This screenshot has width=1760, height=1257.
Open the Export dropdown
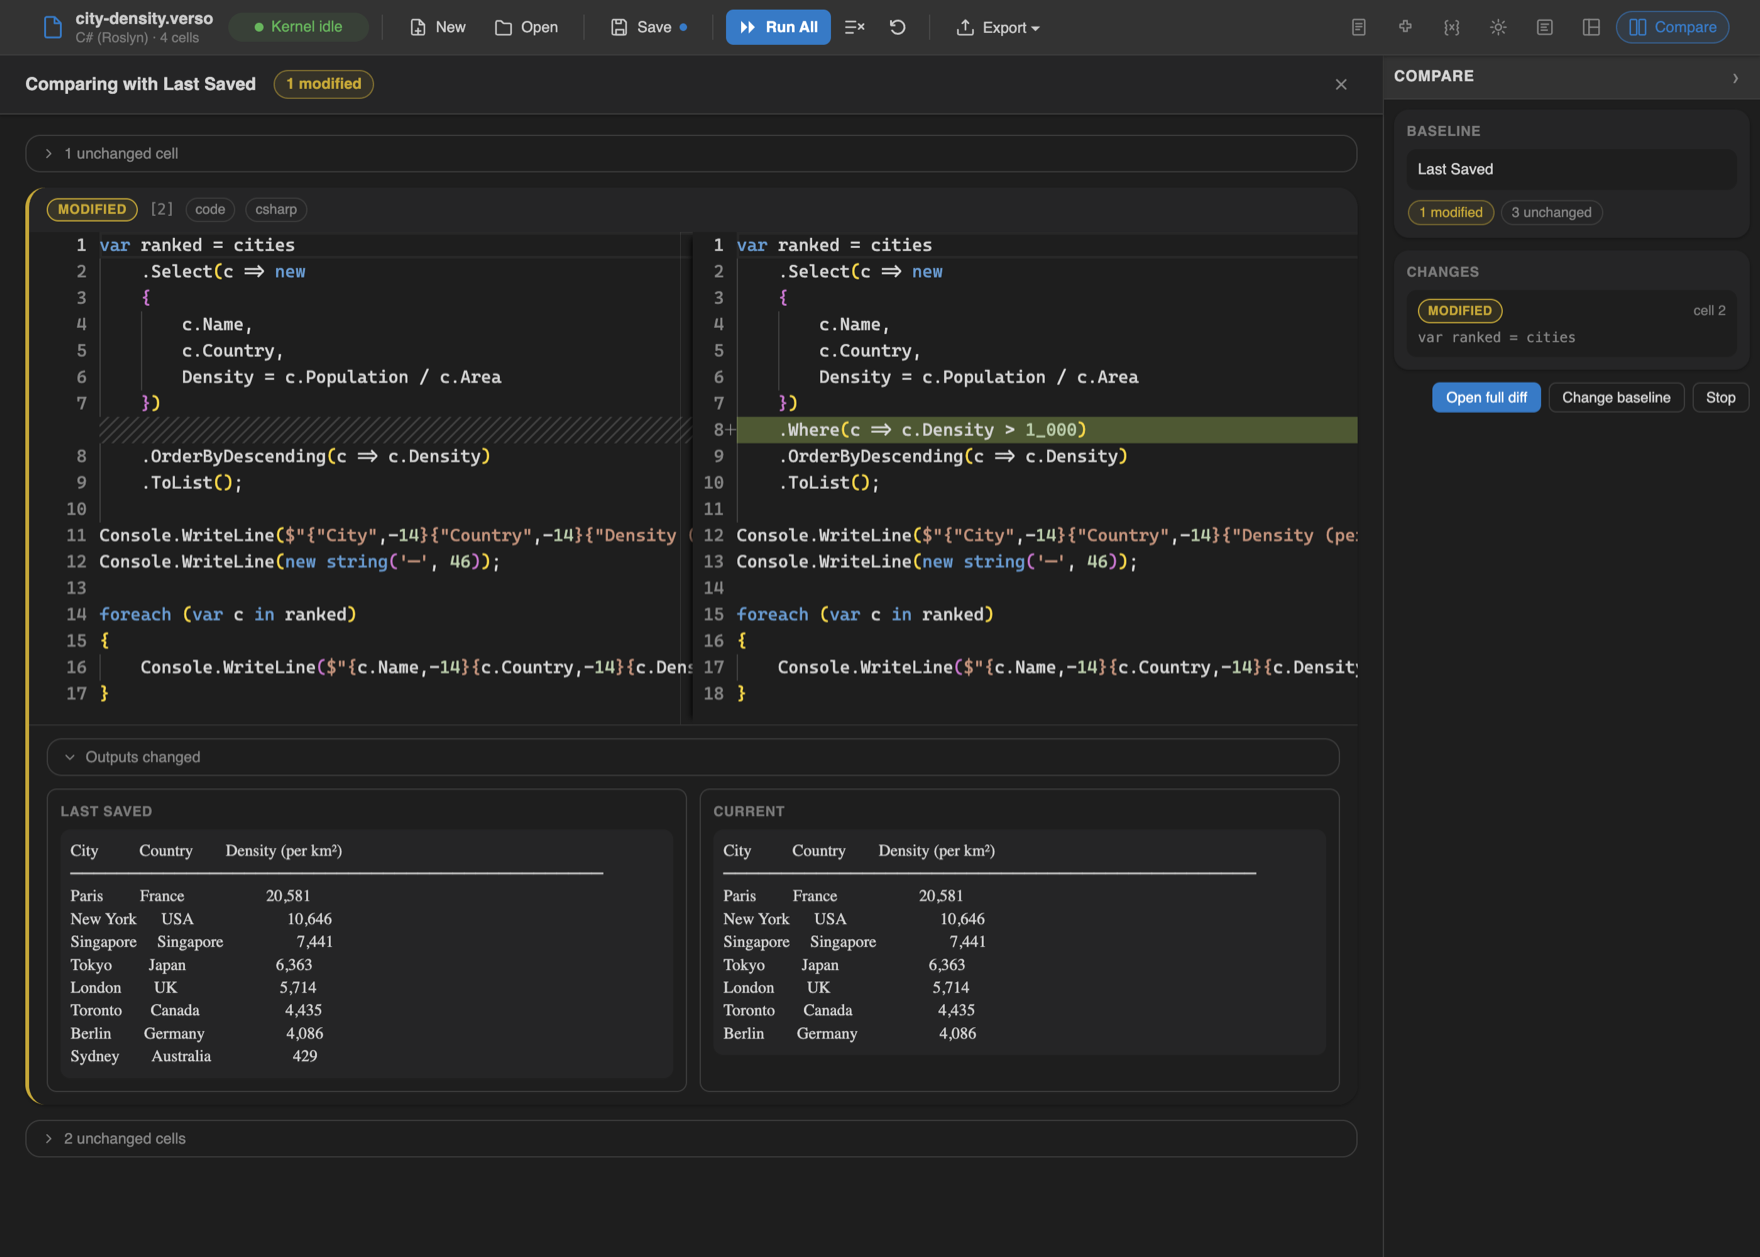click(x=998, y=27)
